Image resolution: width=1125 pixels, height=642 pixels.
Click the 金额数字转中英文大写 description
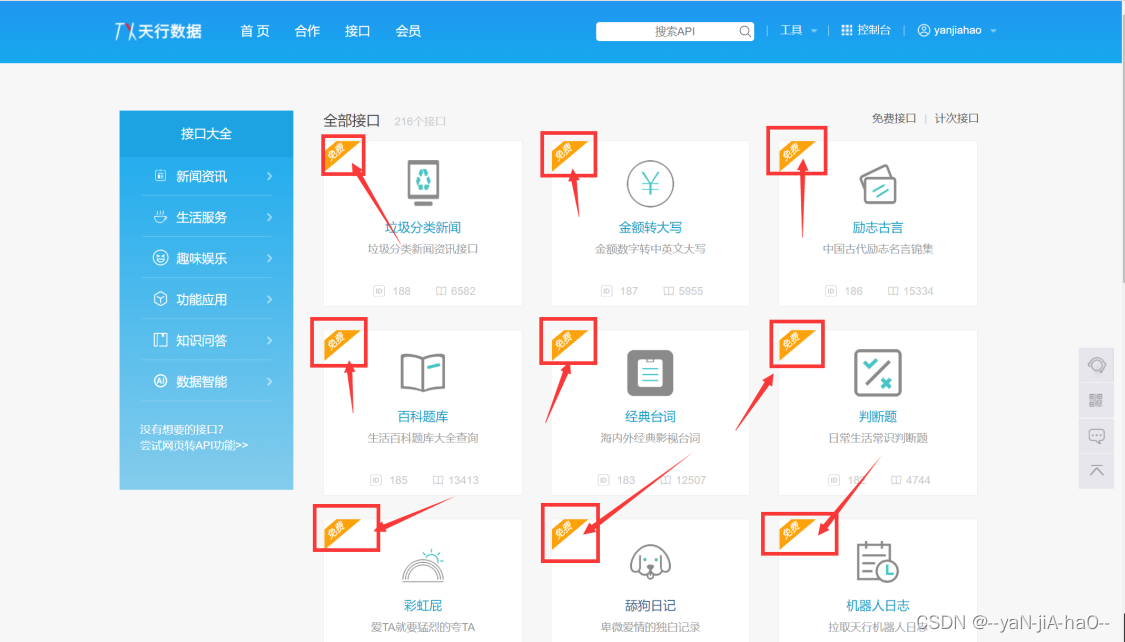pos(650,249)
